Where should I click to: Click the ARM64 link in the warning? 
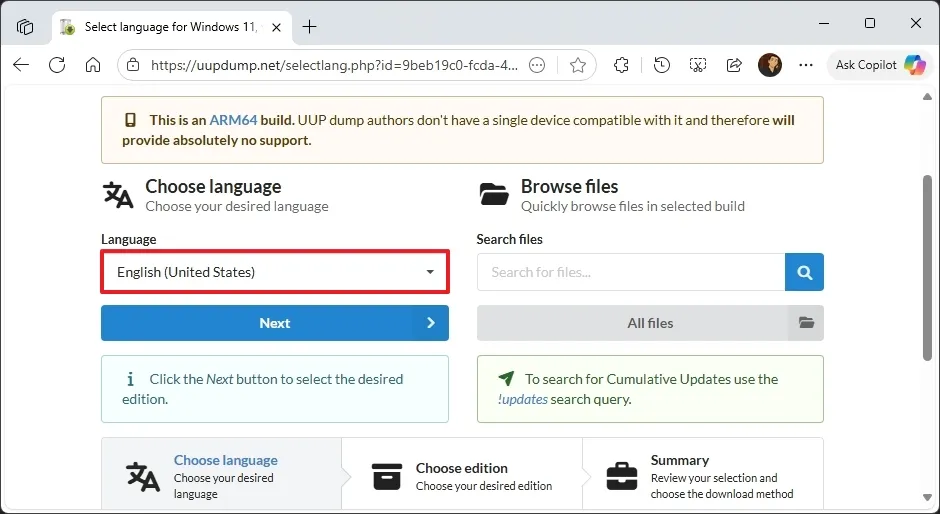coord(233,120)
